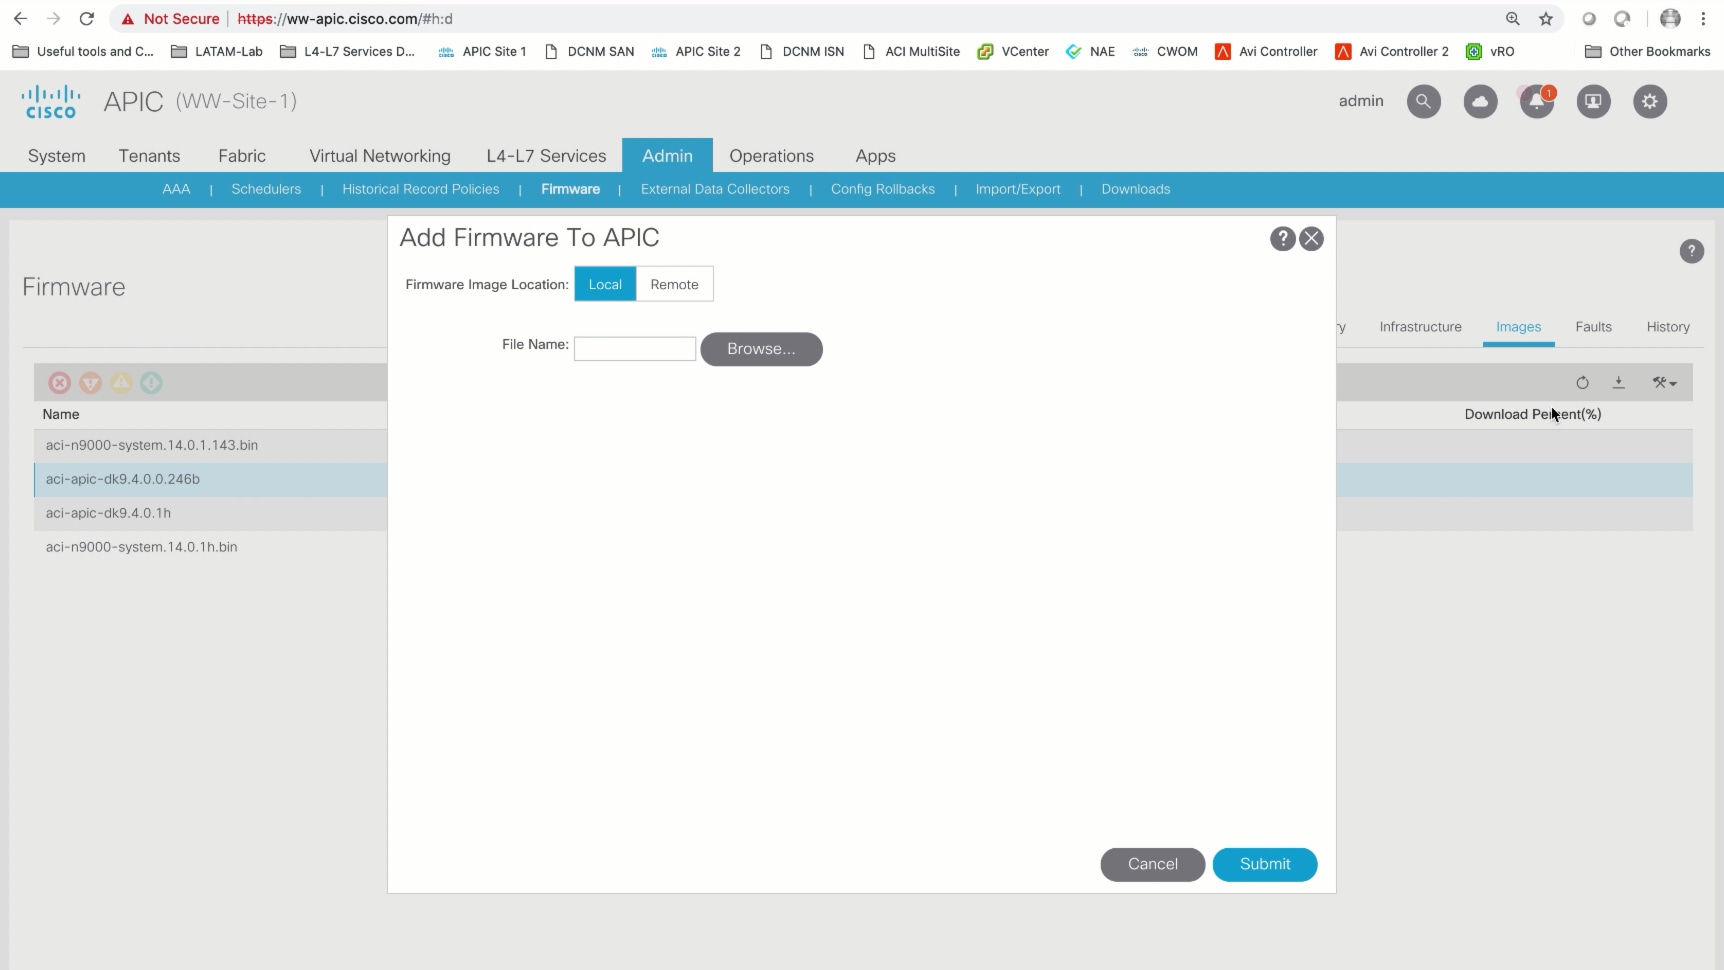
Task: Switch firmware image location to Remote
Action: [x=676, y=284]
